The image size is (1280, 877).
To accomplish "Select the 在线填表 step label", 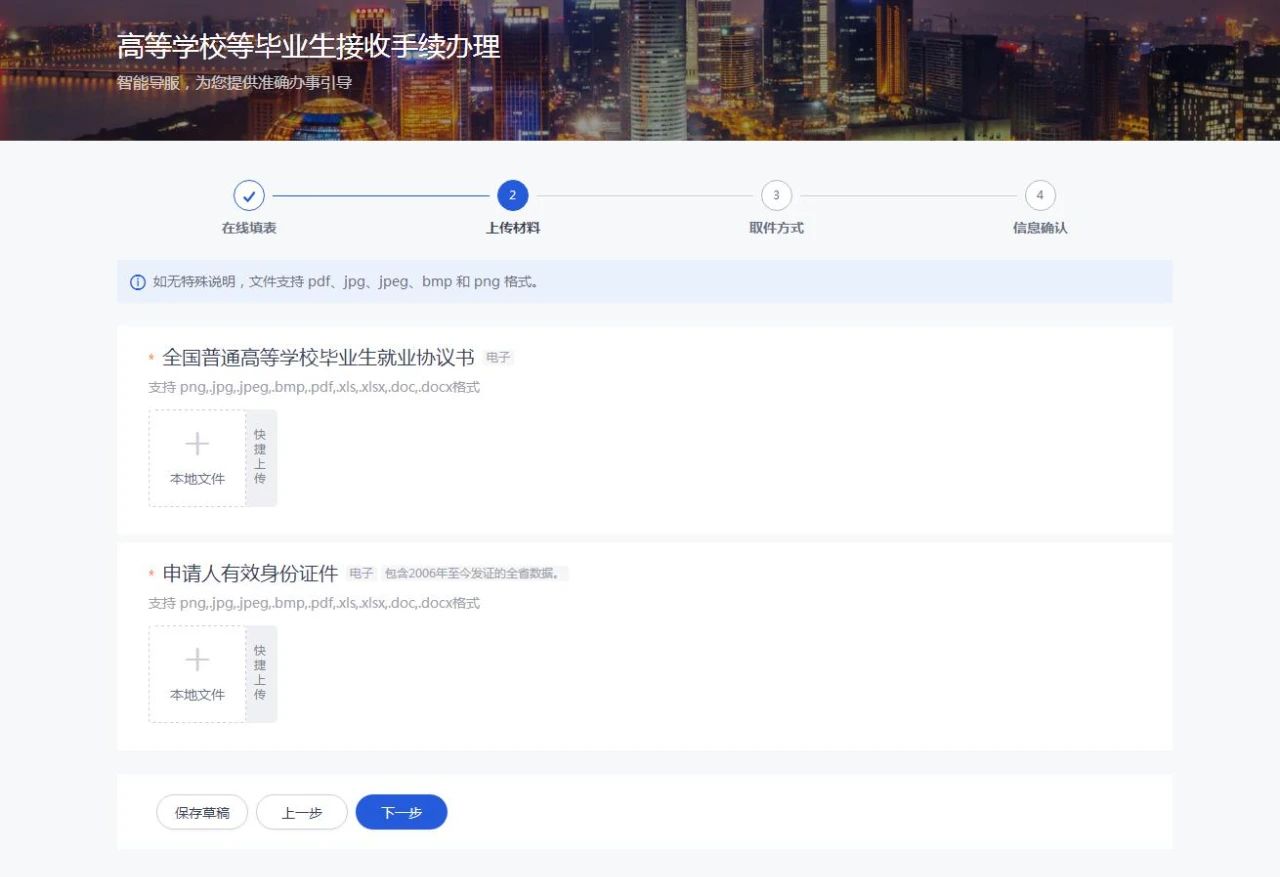I will 249,228.
